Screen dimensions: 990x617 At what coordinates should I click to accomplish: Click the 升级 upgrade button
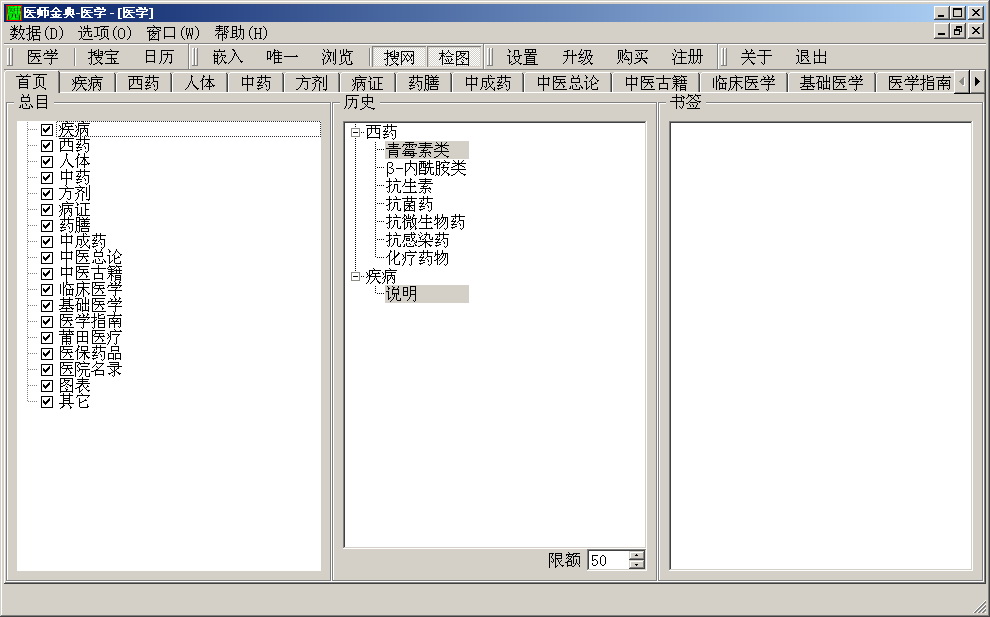coord(578,57)
